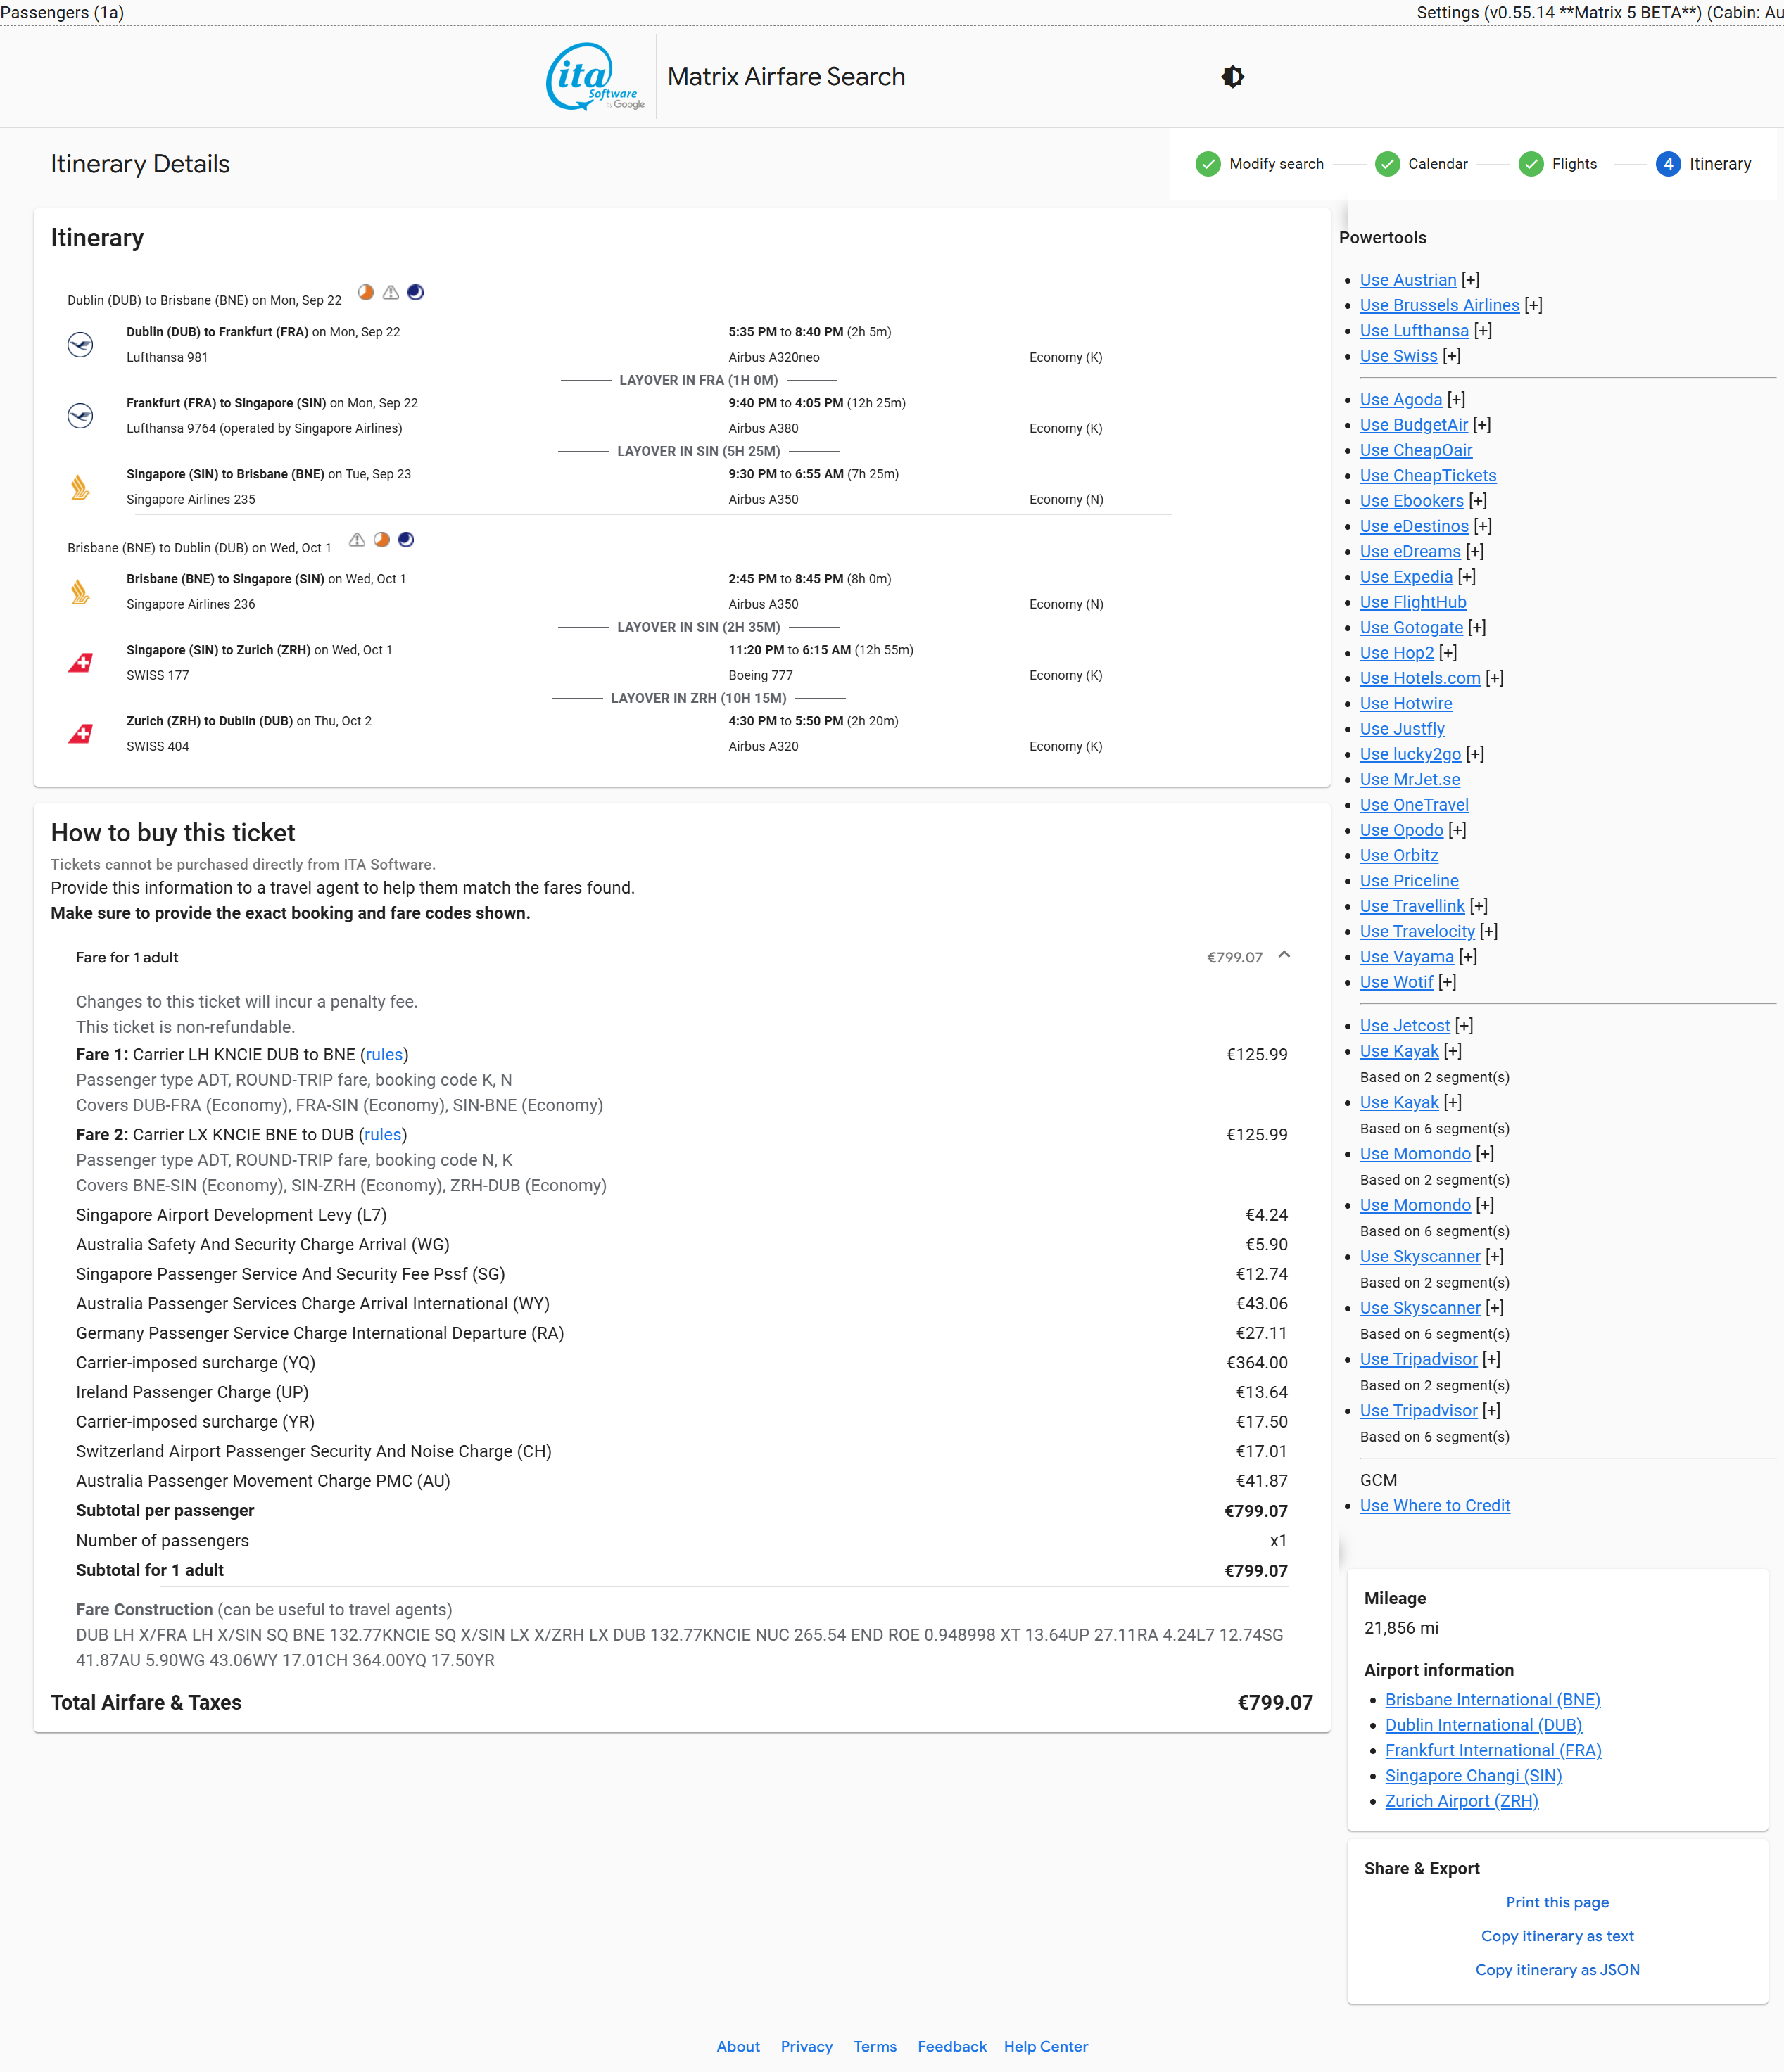Click the orange long-layover icon on Brisbane to Dublin

[x=381, y=540]
